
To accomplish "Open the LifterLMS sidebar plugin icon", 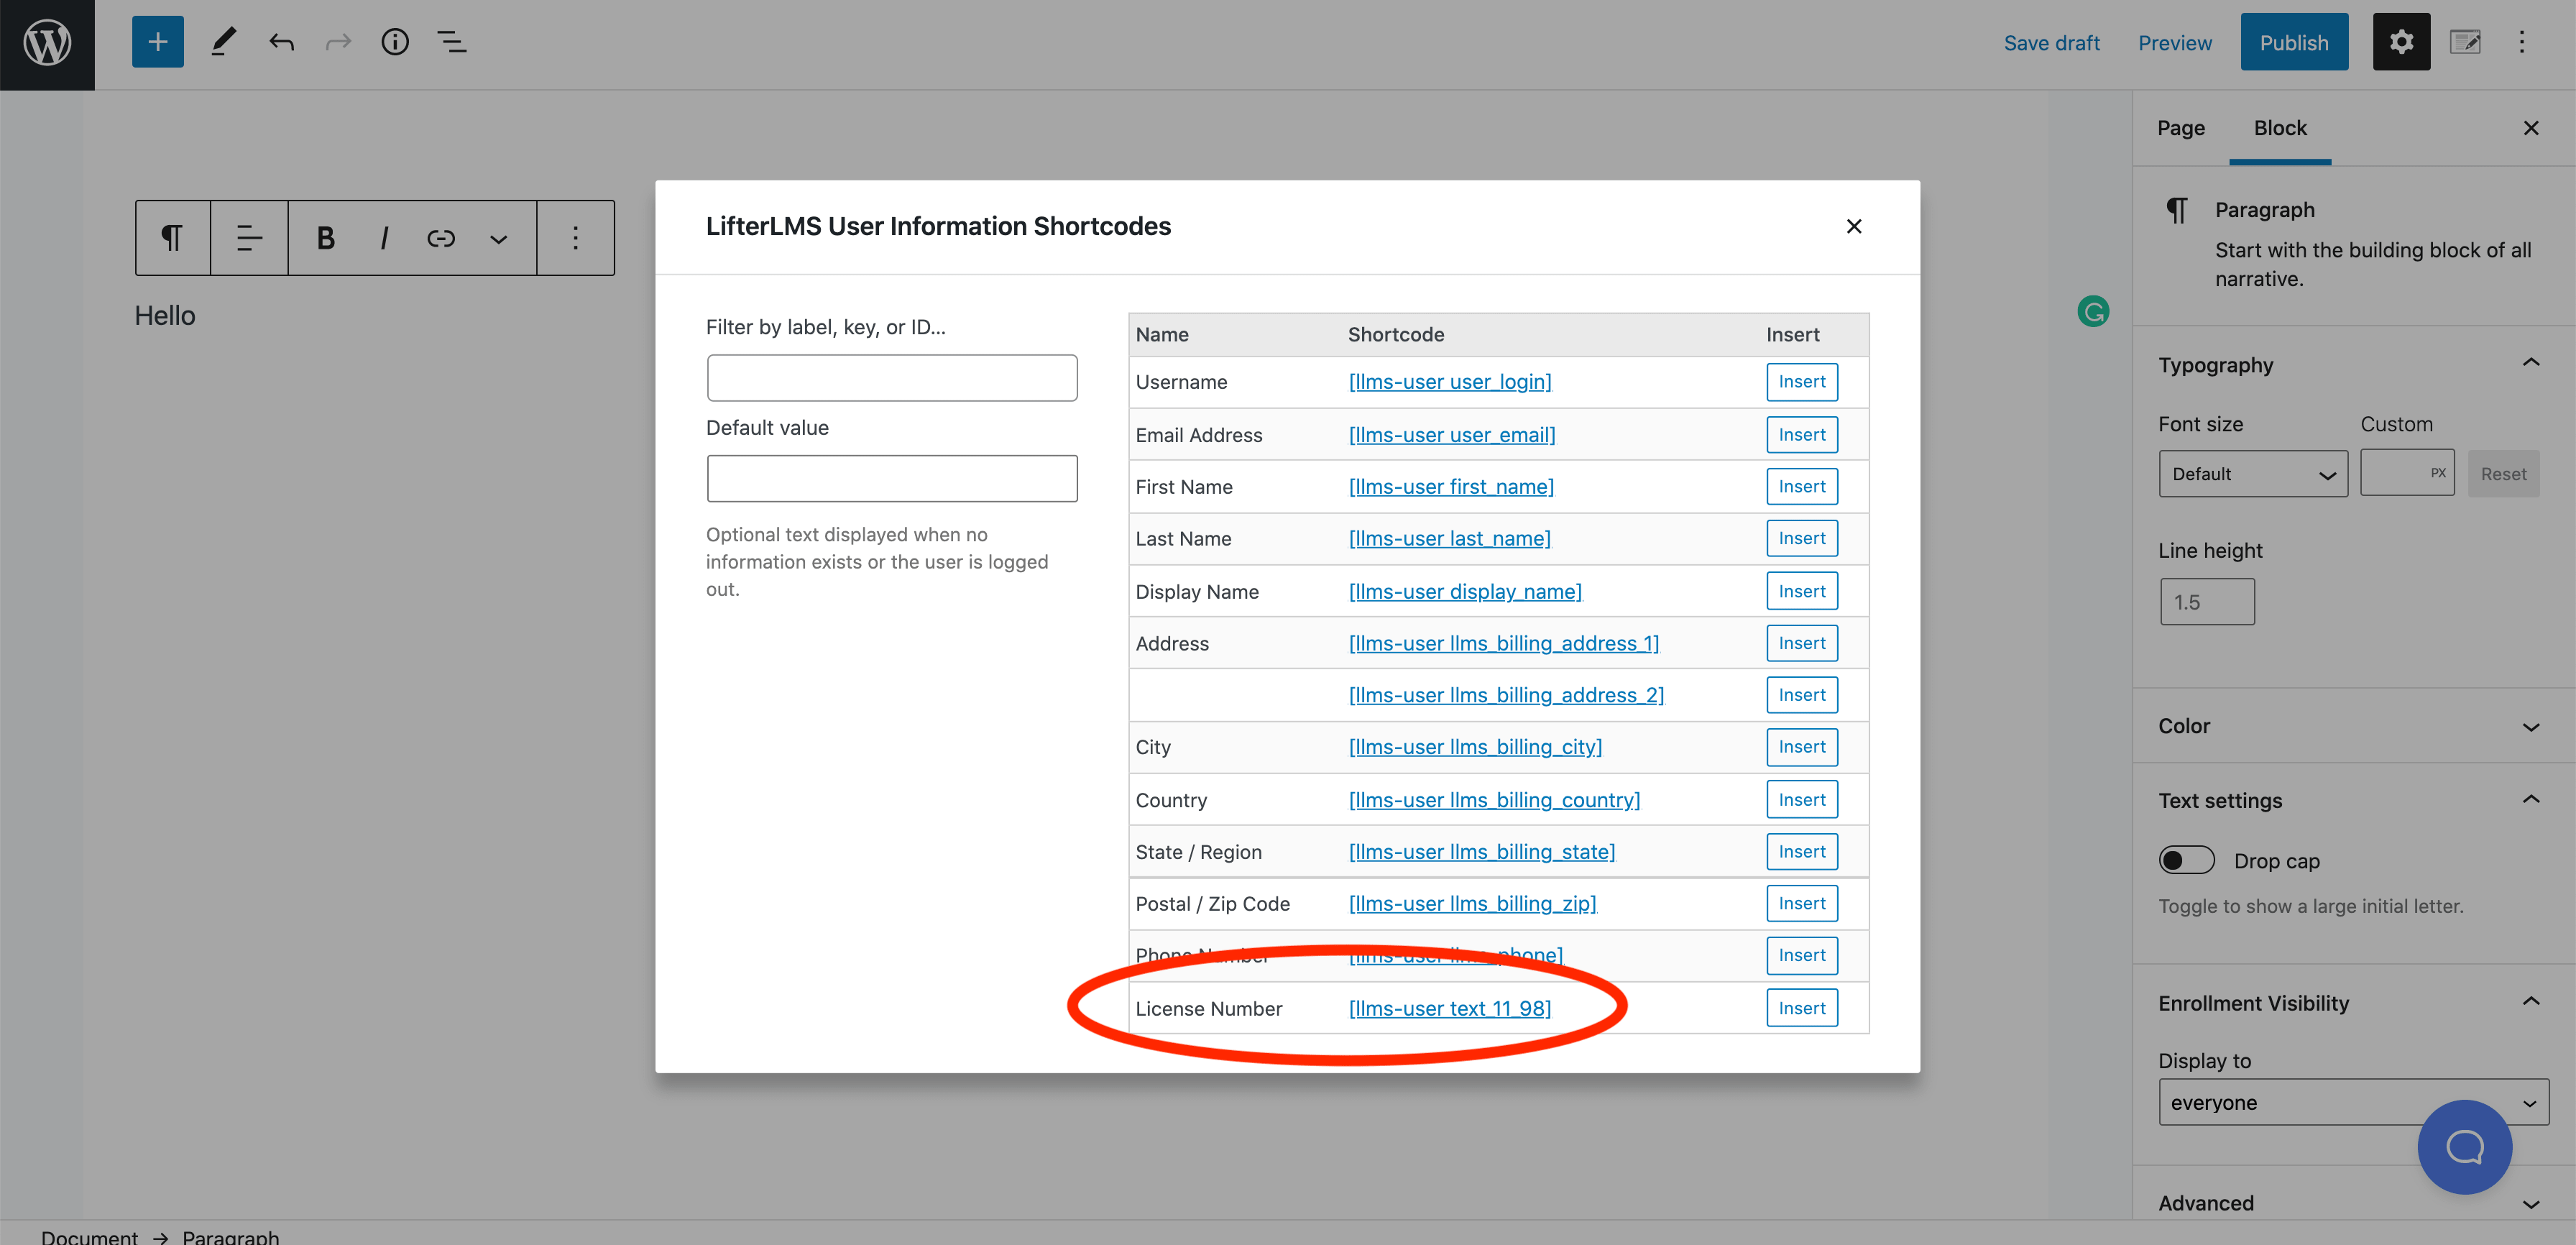I will [2465, 42].
